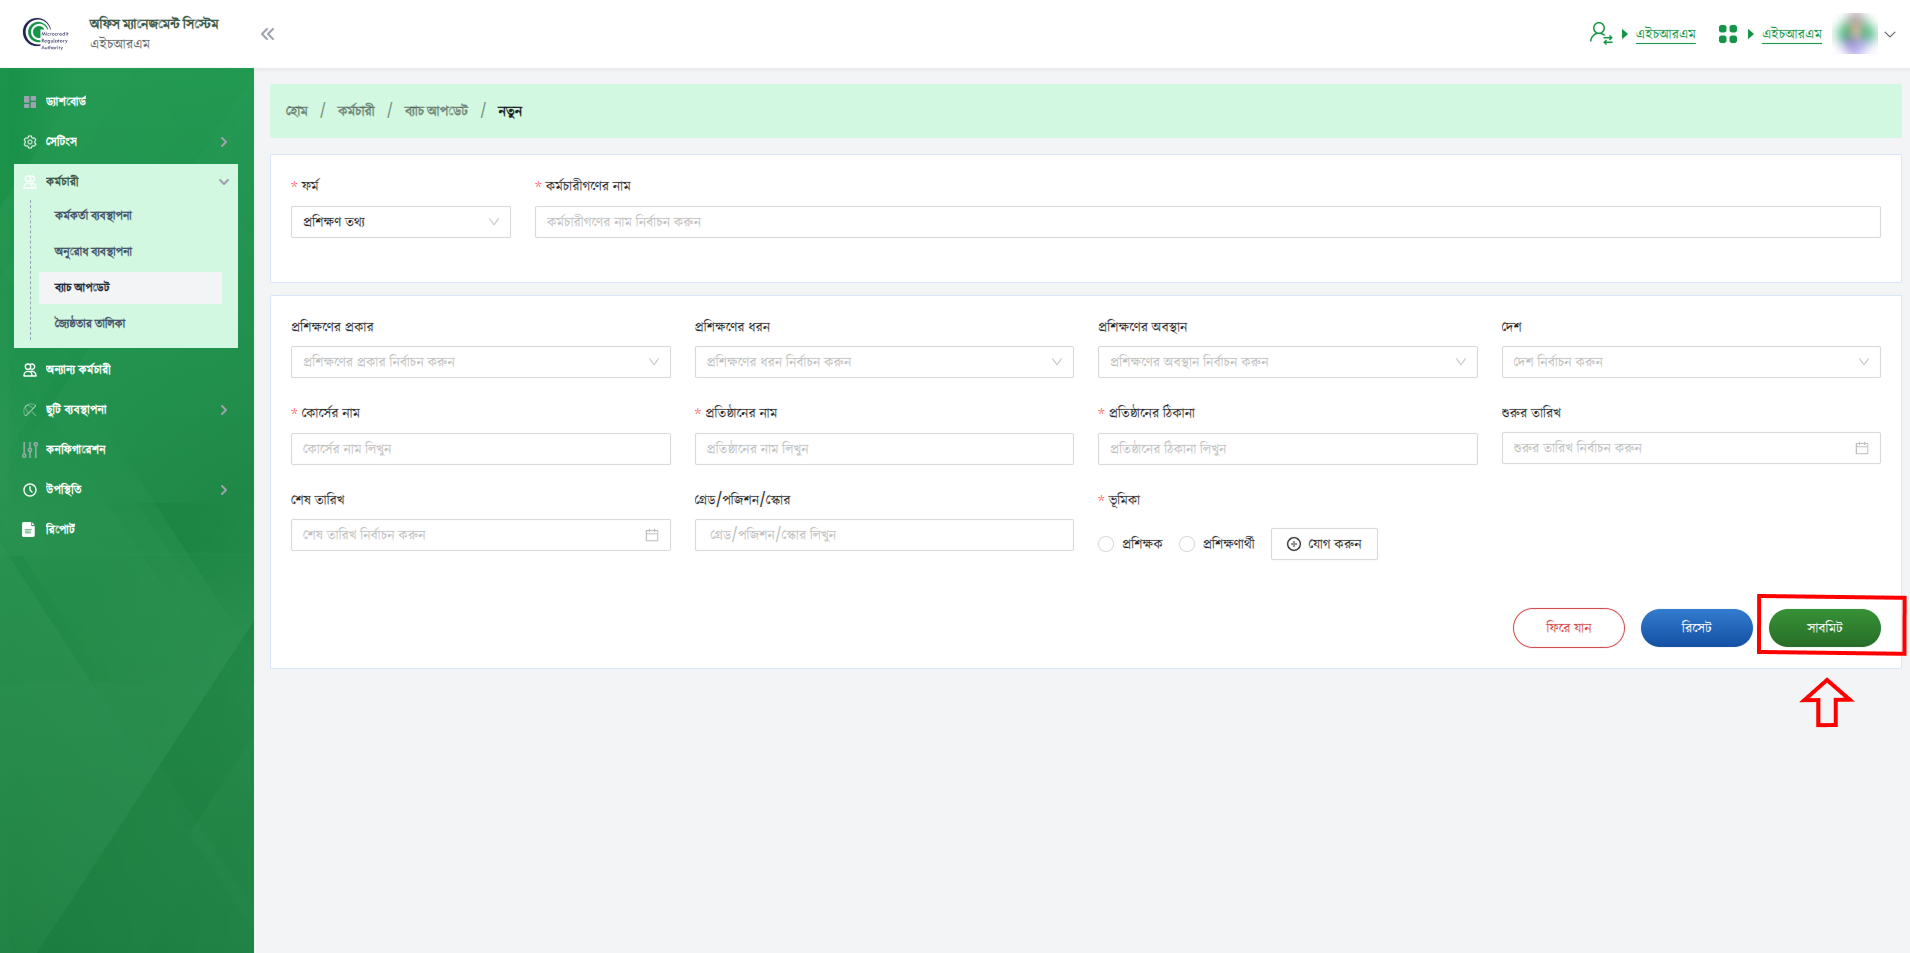The image size is (1910, 953).
Task: Open the ফর্ম dropdown showing প্রশিক্ষণ তথ্য
Action: [401, 222]
